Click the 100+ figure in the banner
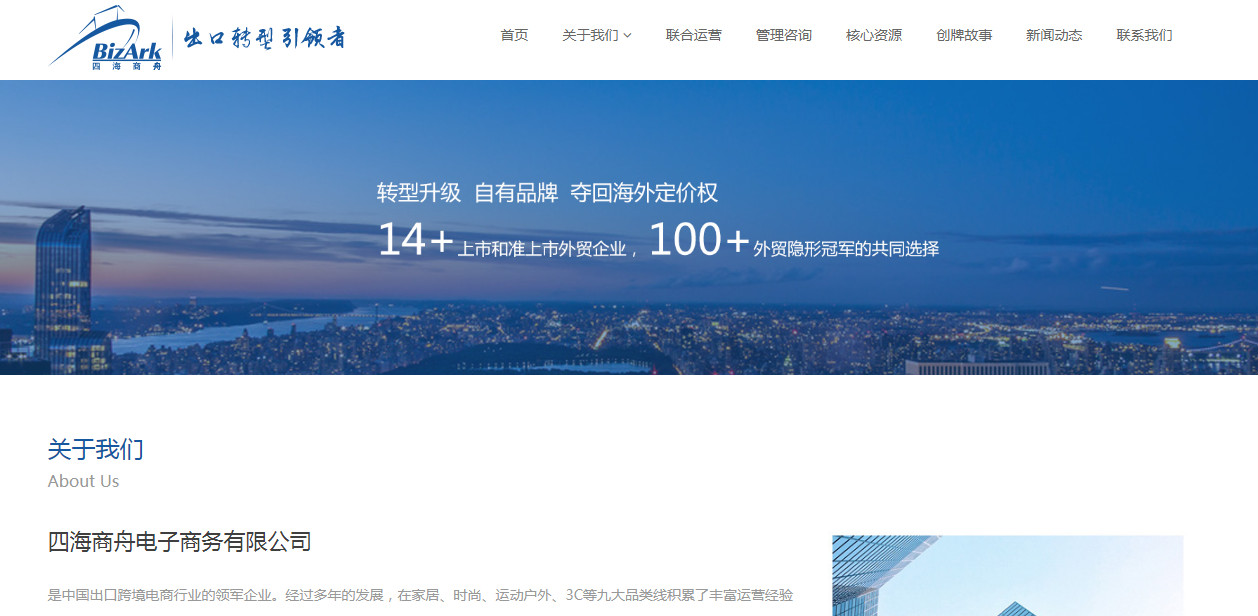 (x=699, y=241)
